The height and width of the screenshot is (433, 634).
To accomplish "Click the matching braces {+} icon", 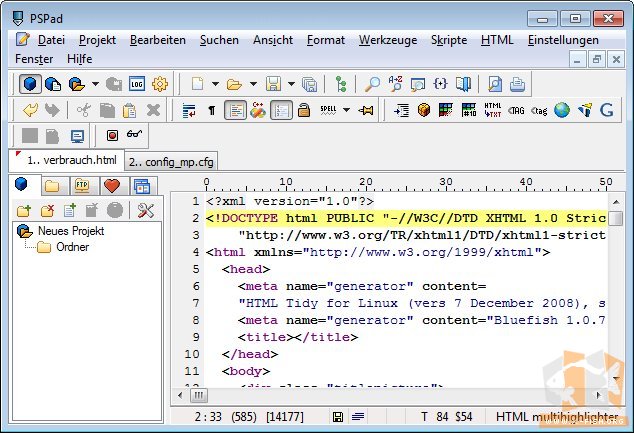I will pos(440,84).
